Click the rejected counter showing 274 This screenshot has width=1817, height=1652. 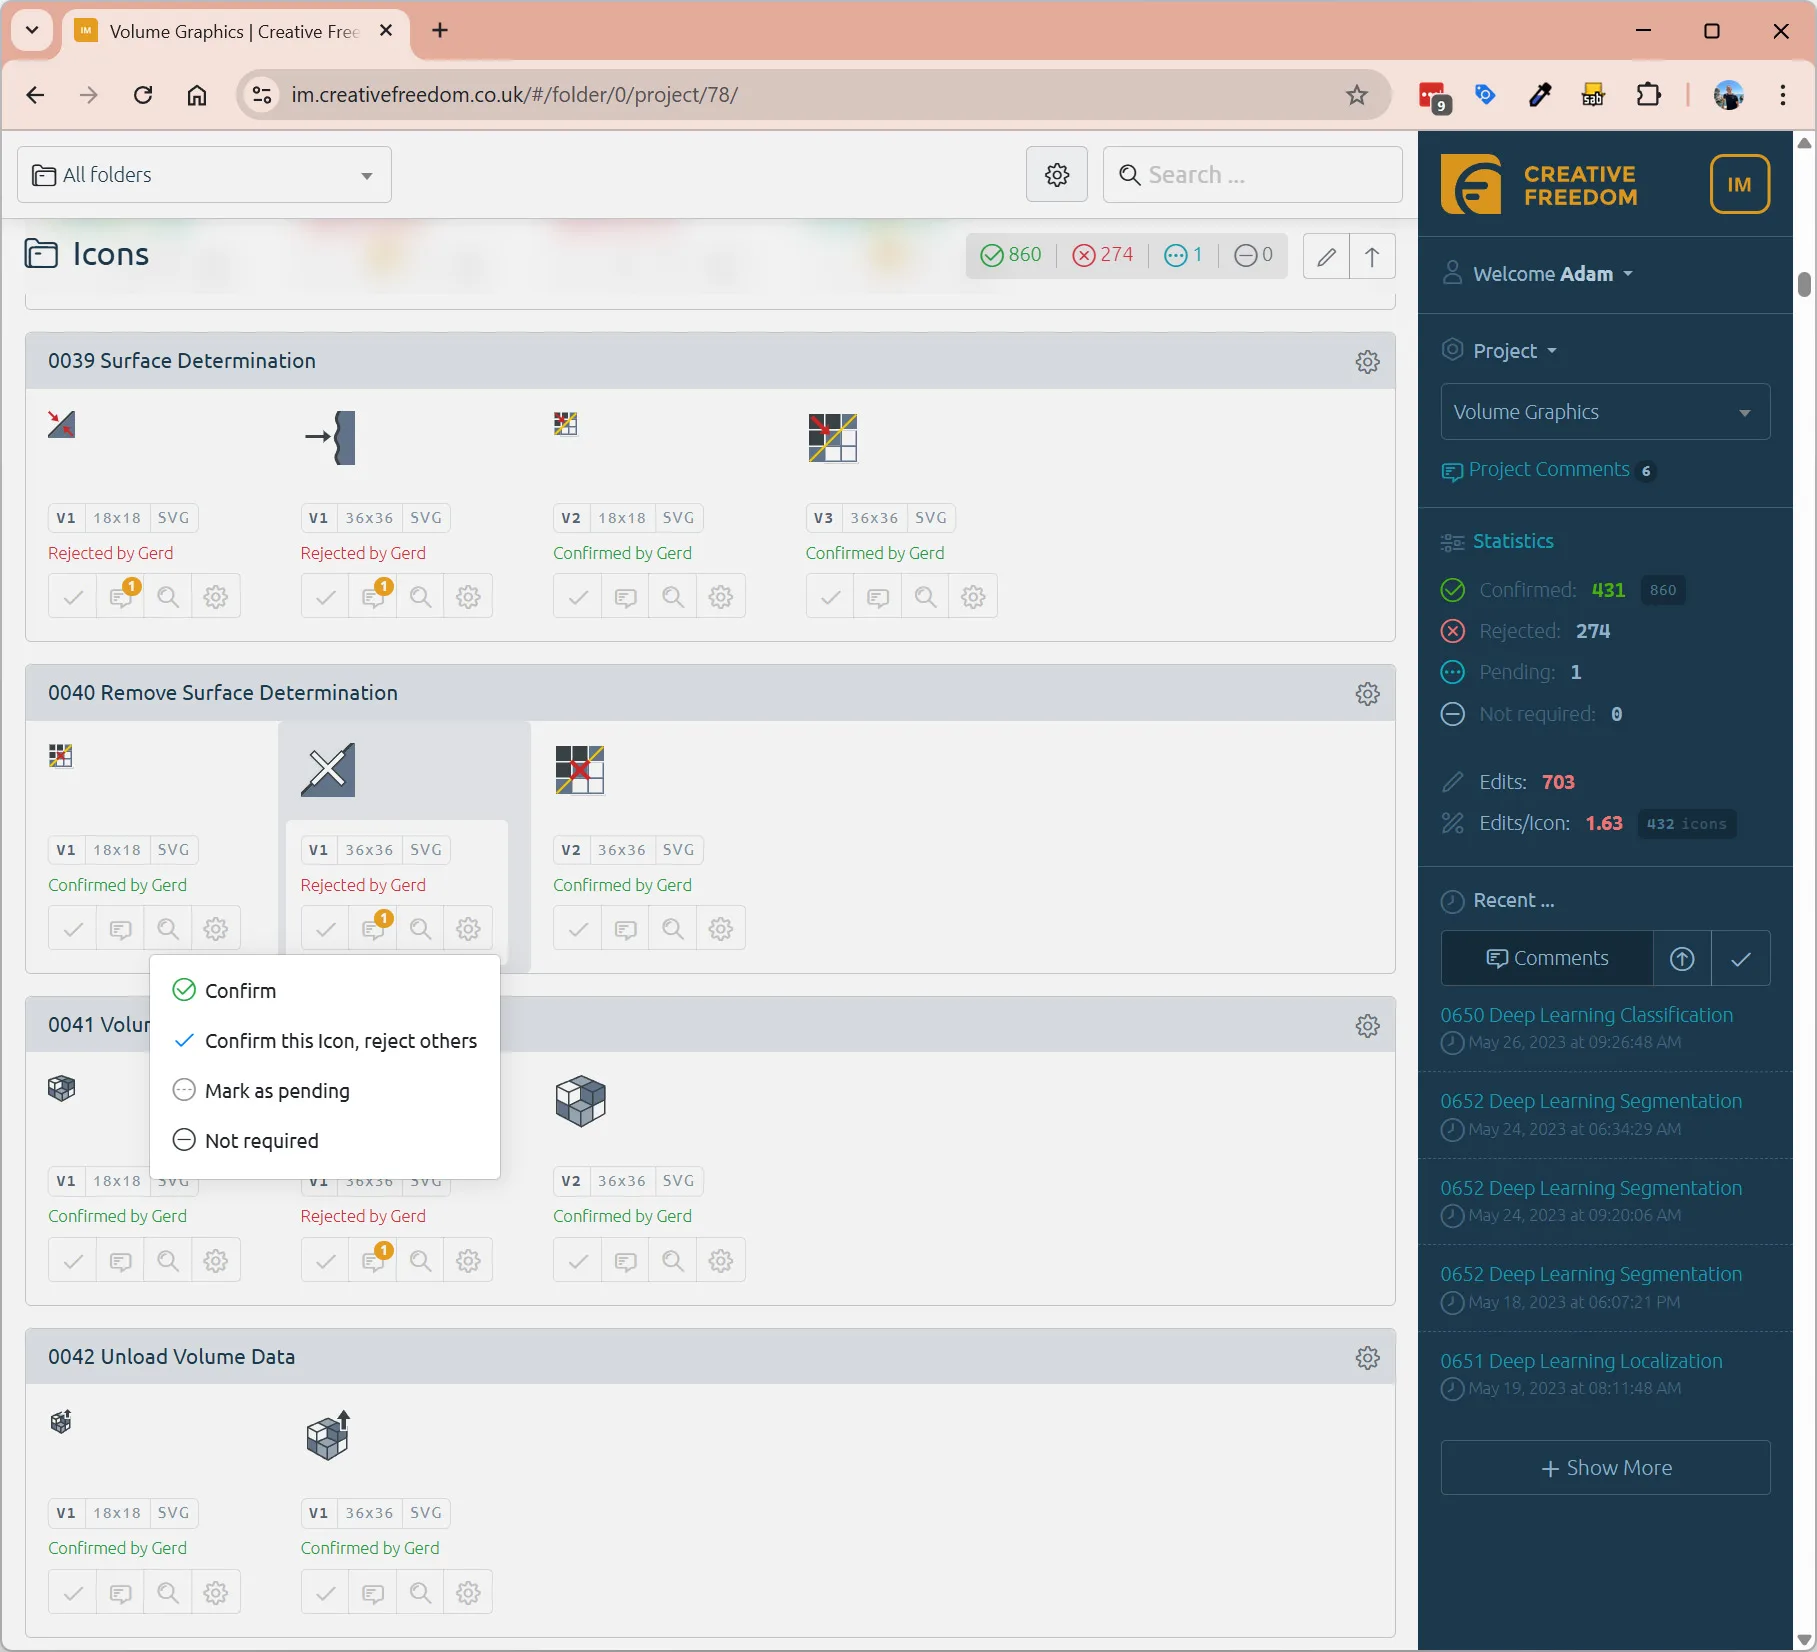1103,255
